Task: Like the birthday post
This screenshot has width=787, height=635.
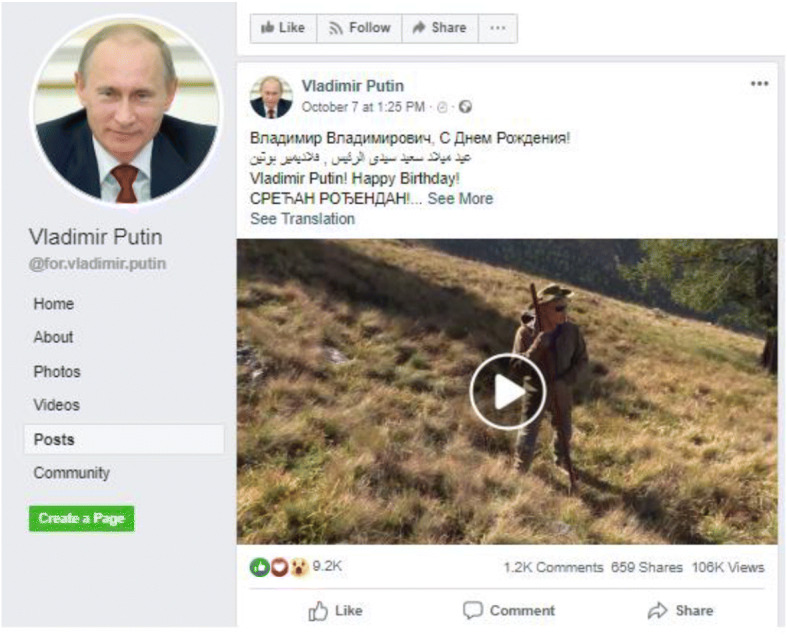Action: coord(335,610)
